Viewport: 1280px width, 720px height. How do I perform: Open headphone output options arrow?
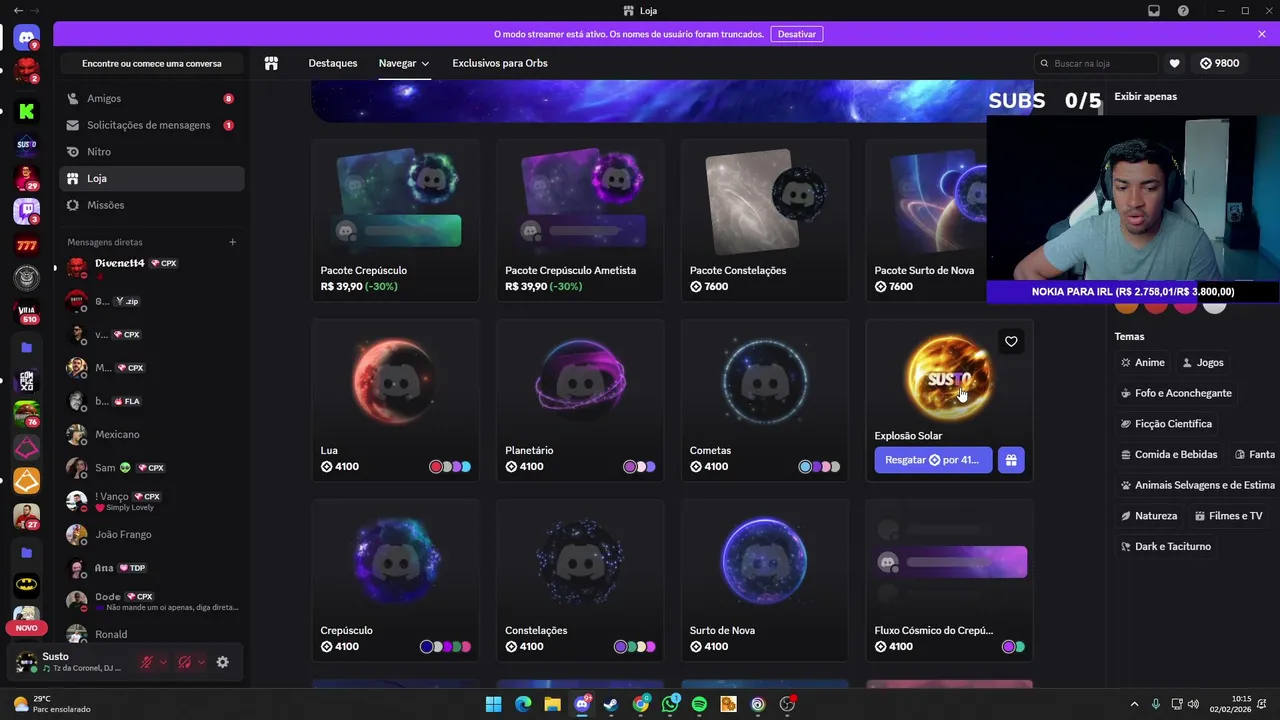coord(201,662)
